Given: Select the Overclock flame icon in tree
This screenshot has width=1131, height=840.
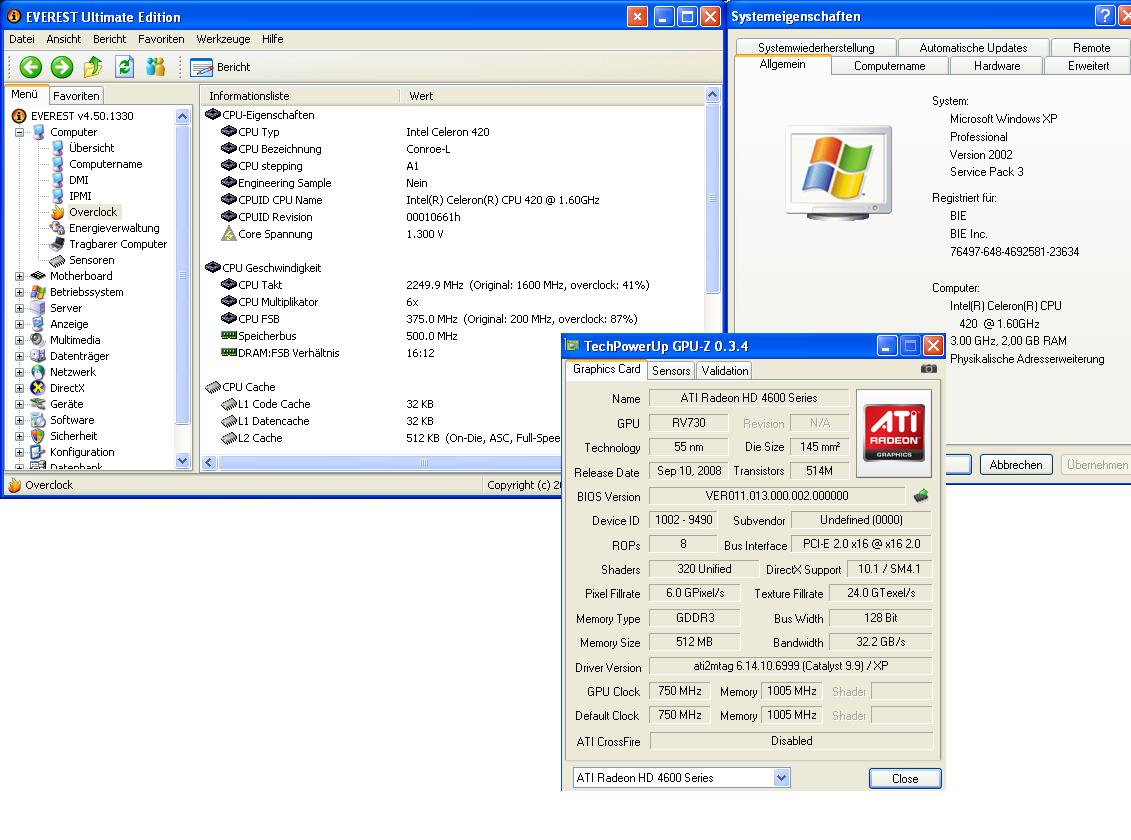Looking at the screenshot, I should click(x=58, y=212).
